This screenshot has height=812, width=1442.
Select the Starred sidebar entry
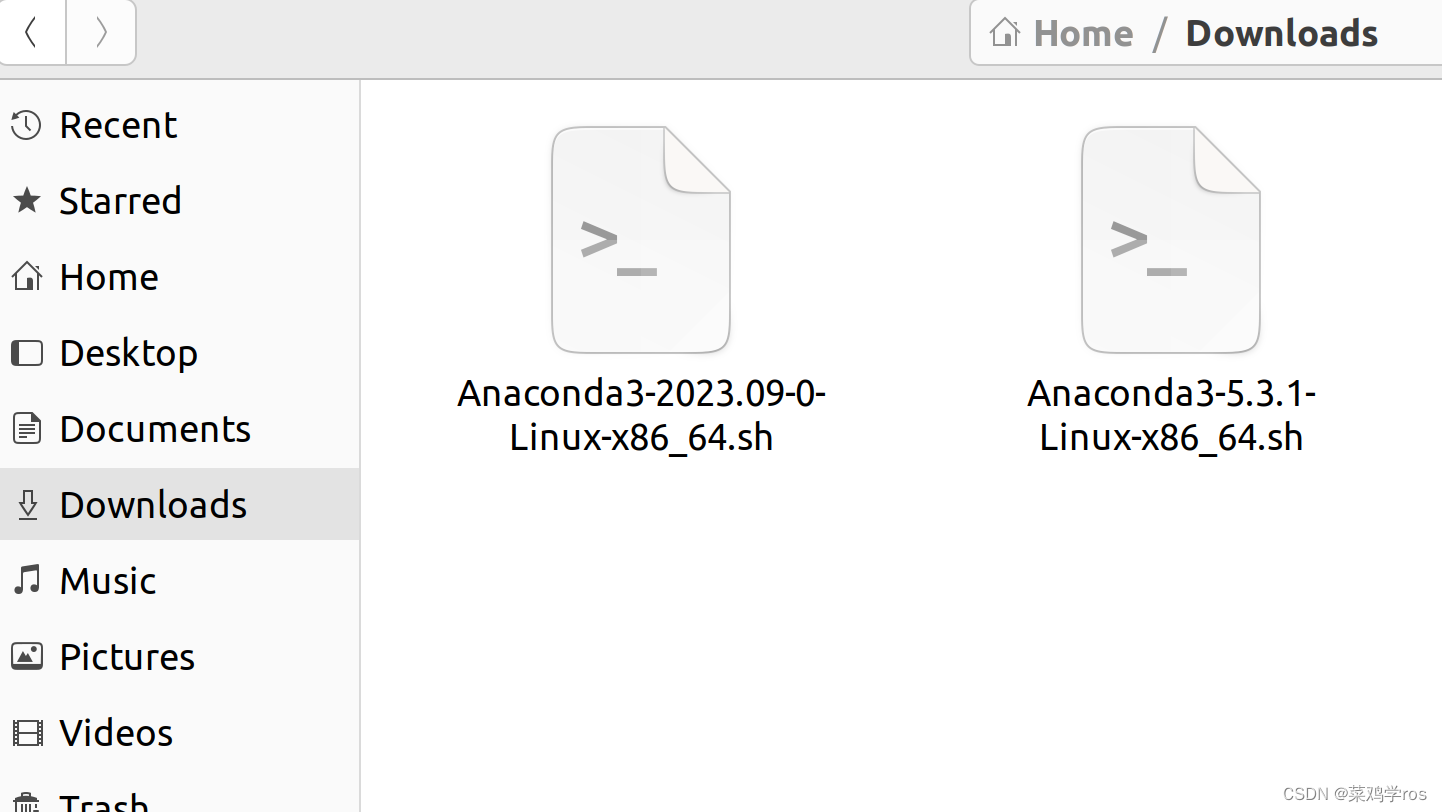(120, 200)
